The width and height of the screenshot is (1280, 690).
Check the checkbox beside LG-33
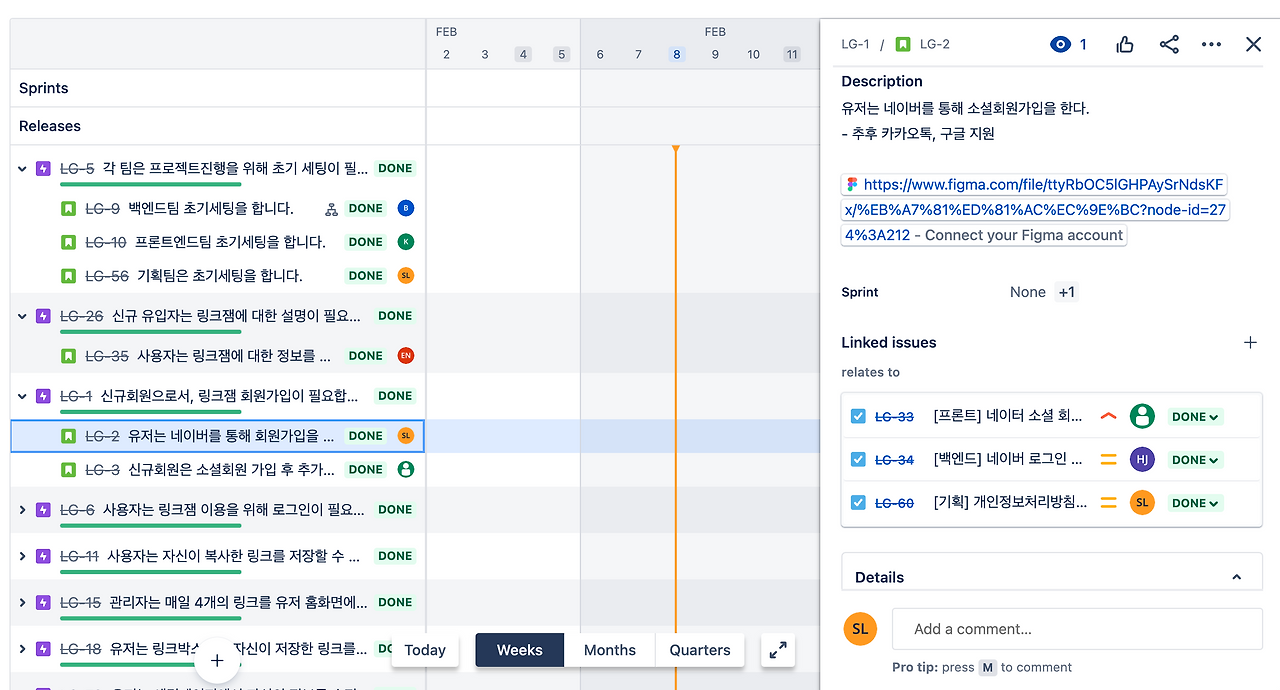(x=857, y=416)
